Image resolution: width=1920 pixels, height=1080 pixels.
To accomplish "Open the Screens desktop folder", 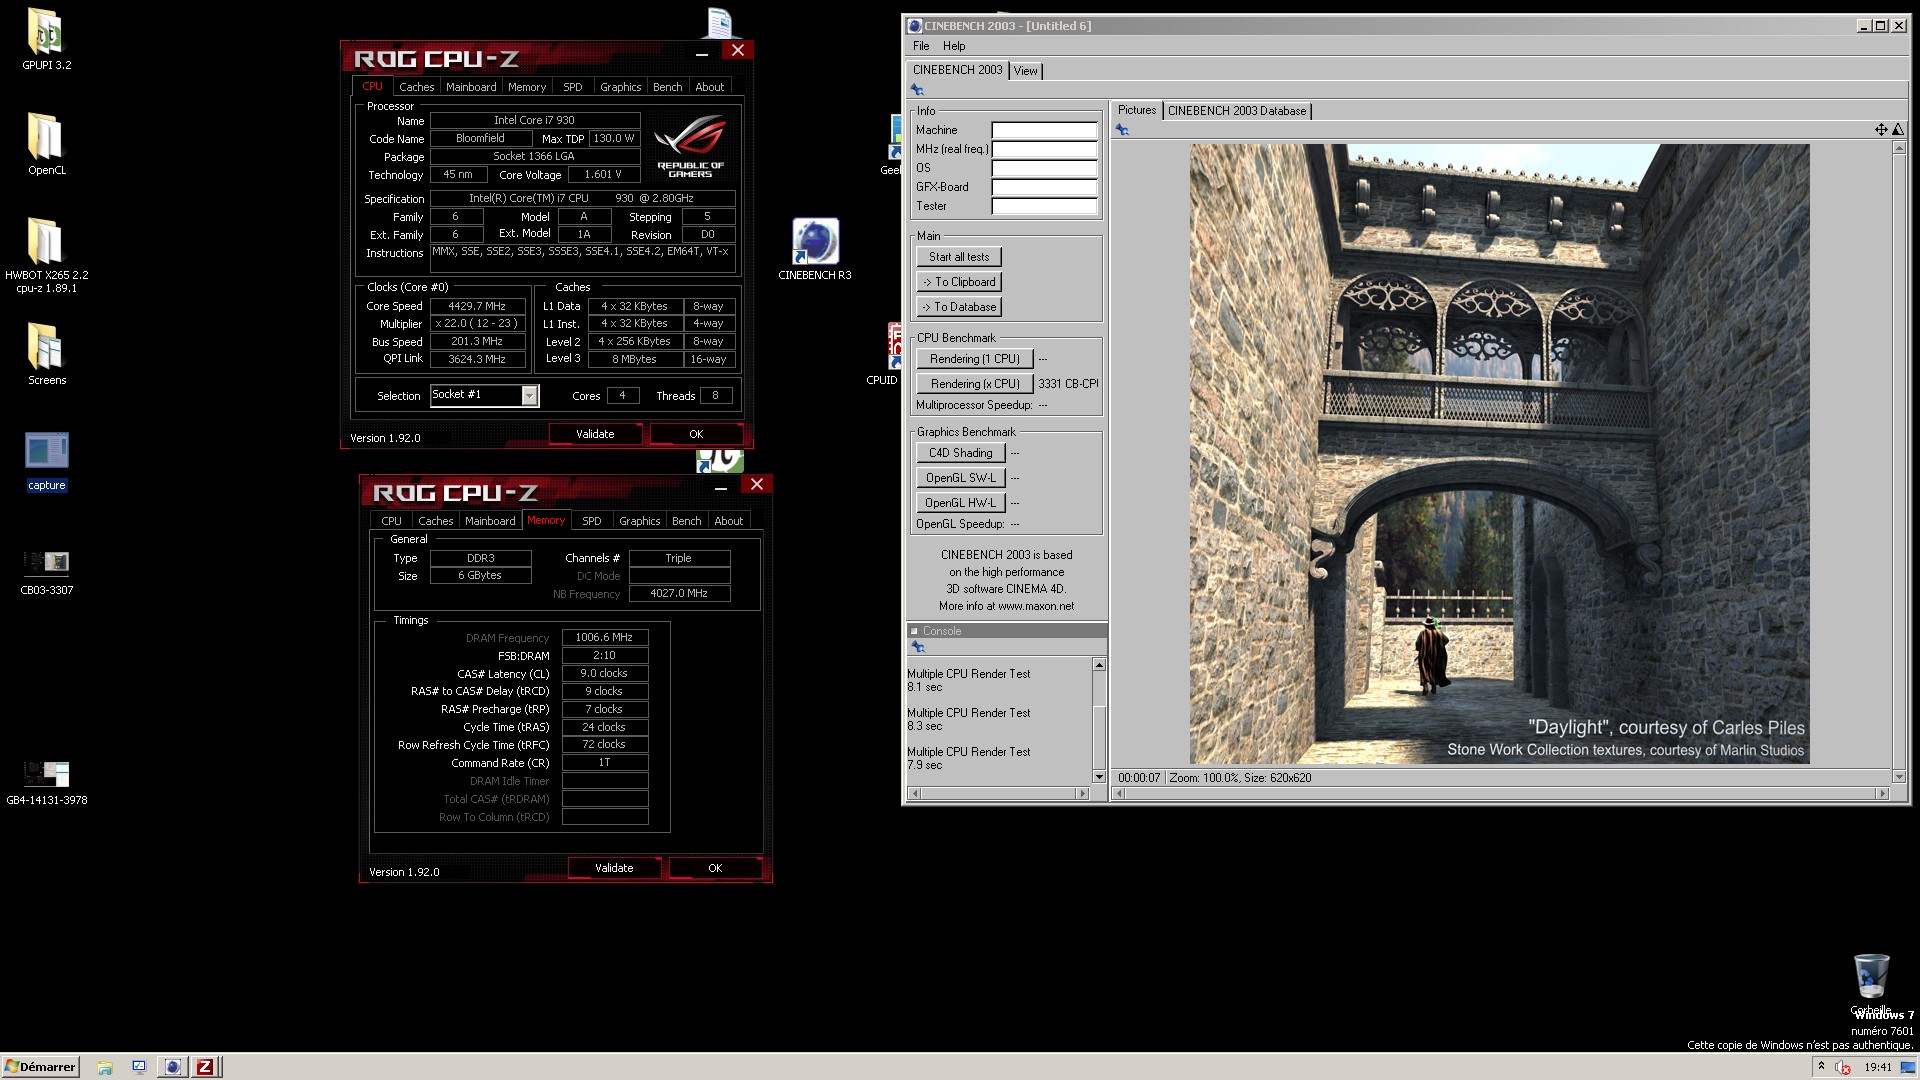I will point(46,354).
